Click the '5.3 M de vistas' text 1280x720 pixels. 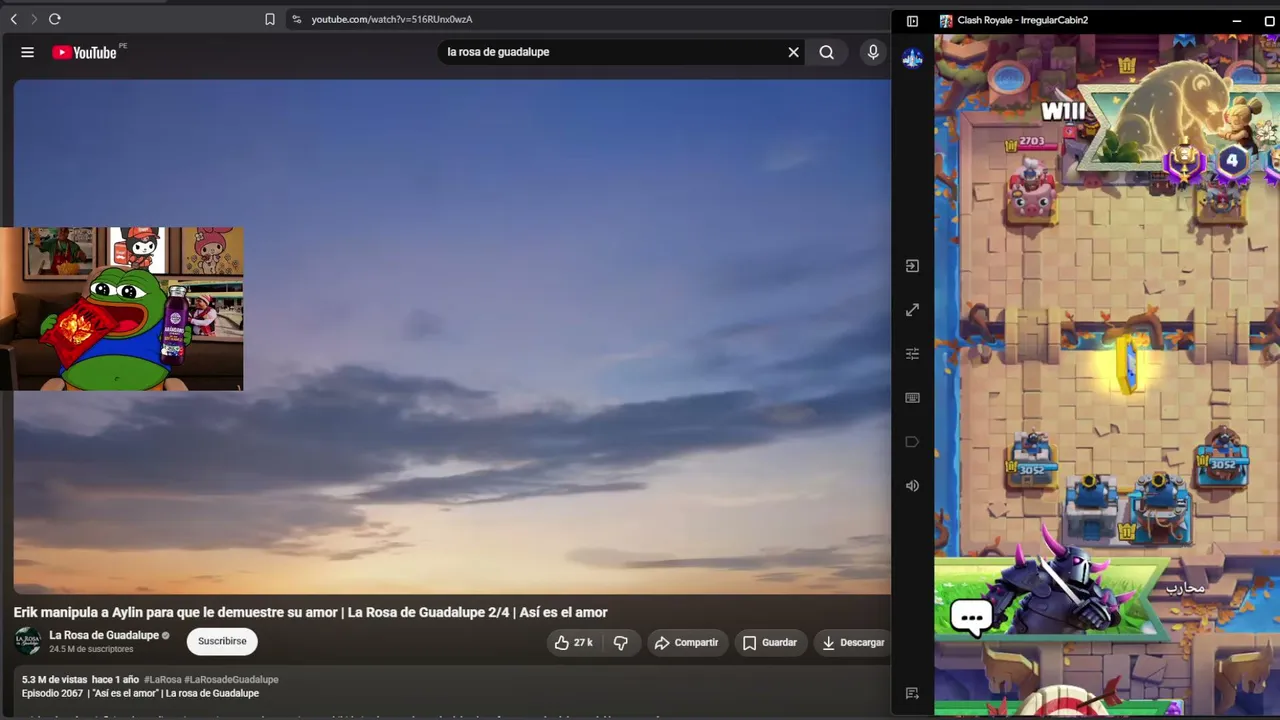pyautogui.click(x=54, y=680)
